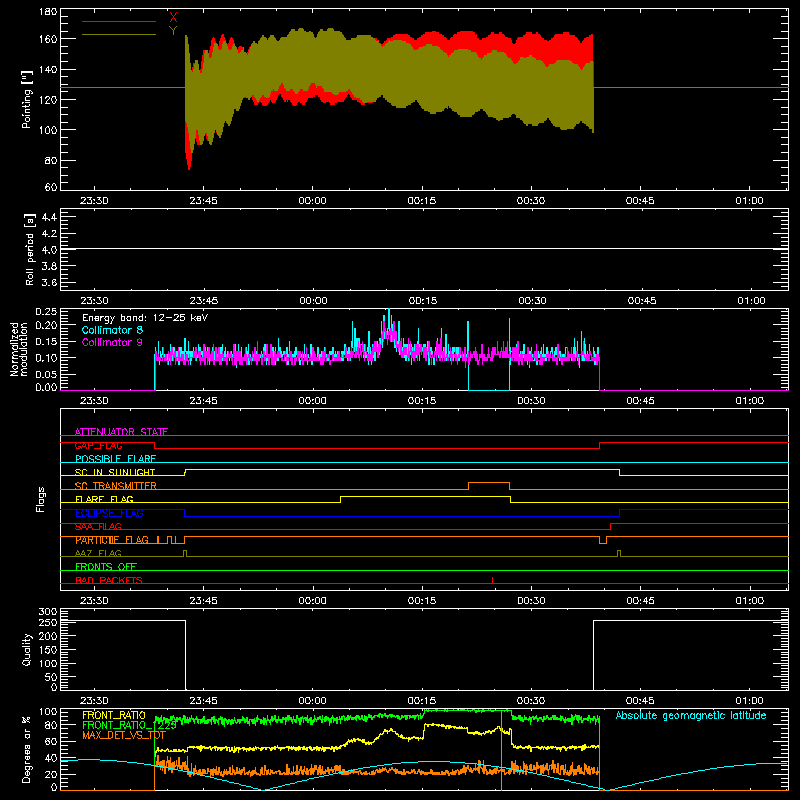Click the 20 value on Degrees axis
800x800 pixels.
[51, 774]
